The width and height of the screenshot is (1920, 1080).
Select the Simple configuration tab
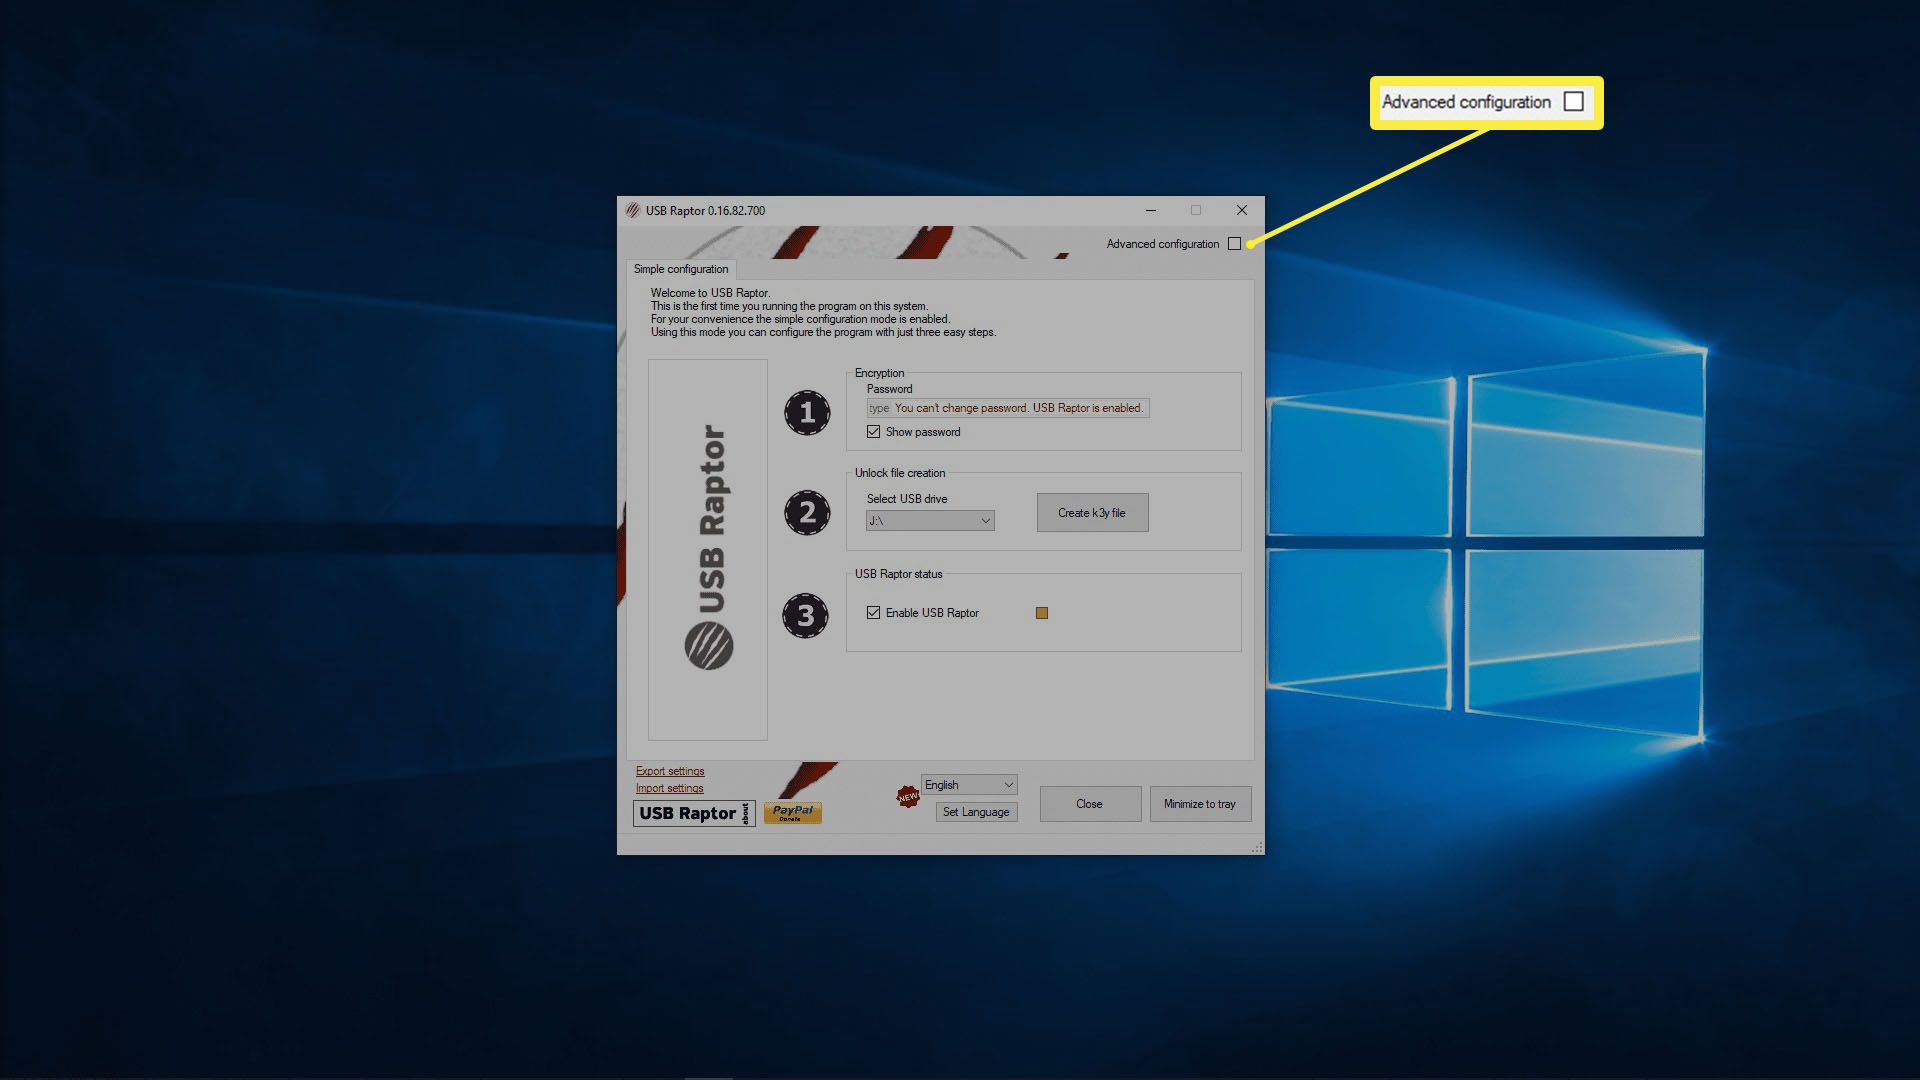[x=681, y=269]
